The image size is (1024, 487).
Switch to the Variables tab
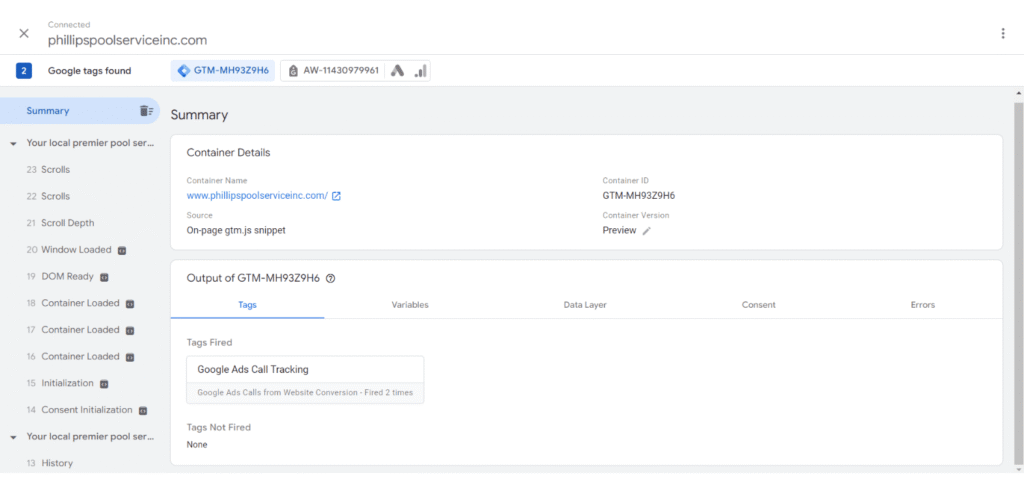[410, 305]
